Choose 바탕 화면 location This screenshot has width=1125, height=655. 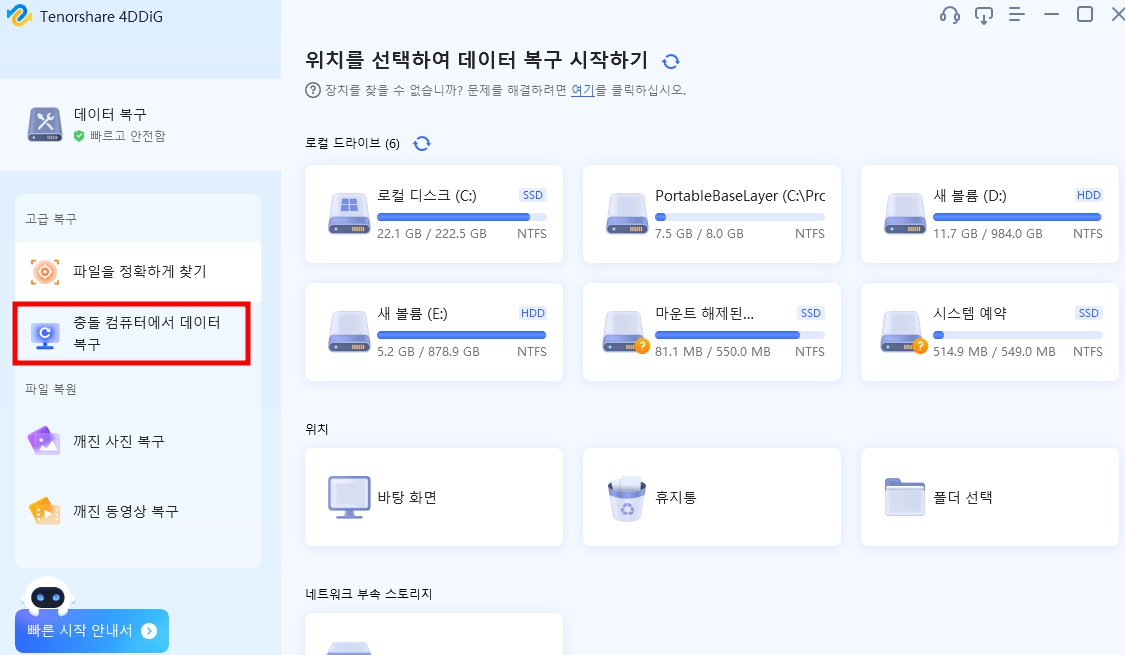point(434,497)
